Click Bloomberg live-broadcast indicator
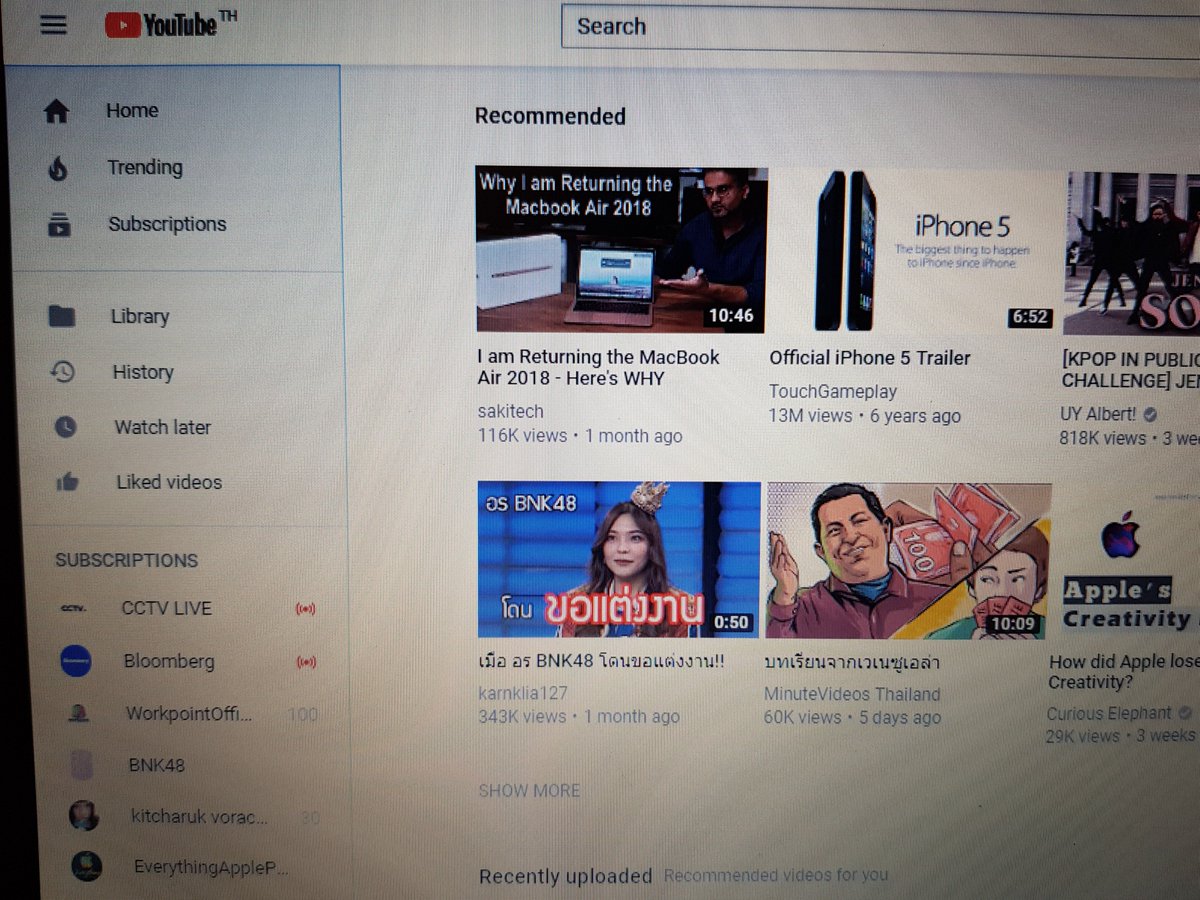1200x900 pixels. pyautogui.click(x=307, y=662)
